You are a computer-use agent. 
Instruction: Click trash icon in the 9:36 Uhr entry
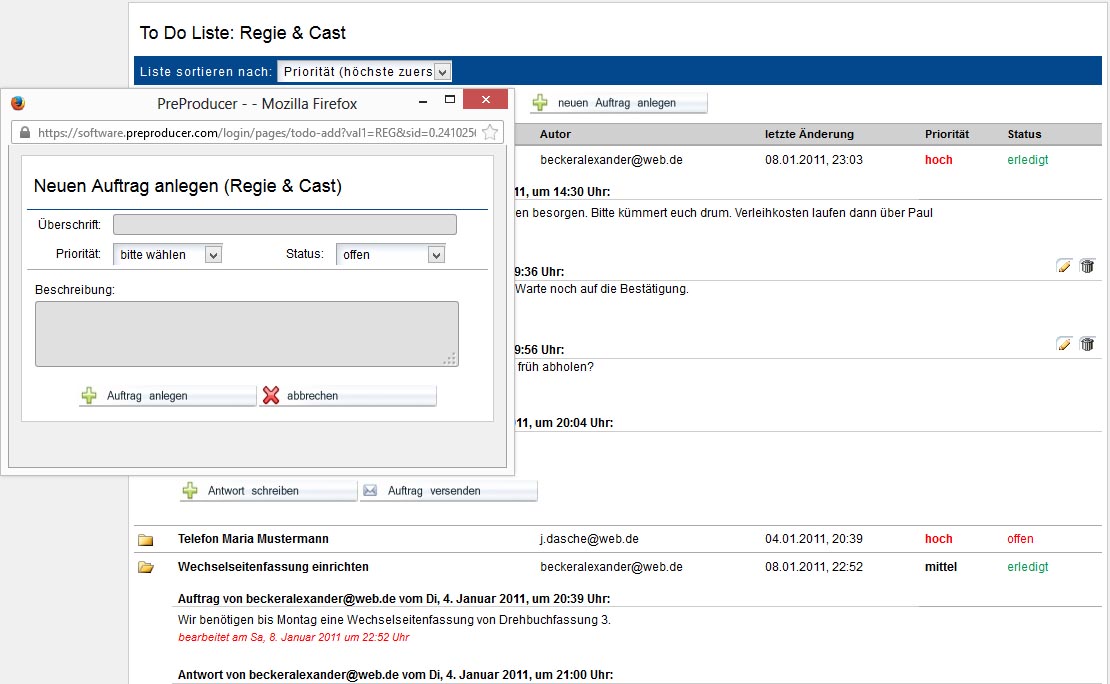coord(1087,266)
